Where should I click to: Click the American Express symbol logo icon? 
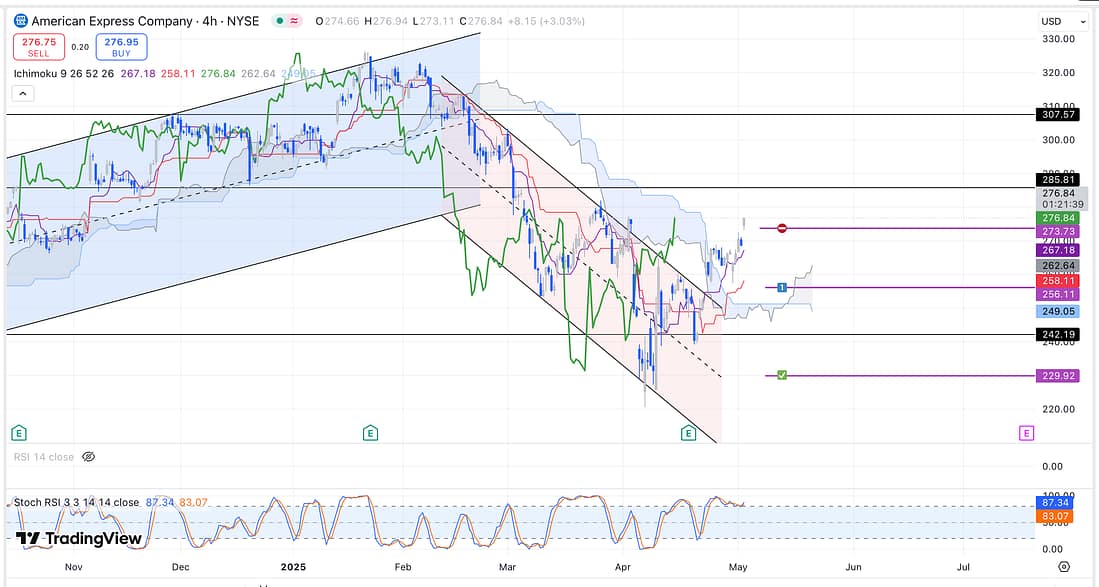click(x=19, y=20)
